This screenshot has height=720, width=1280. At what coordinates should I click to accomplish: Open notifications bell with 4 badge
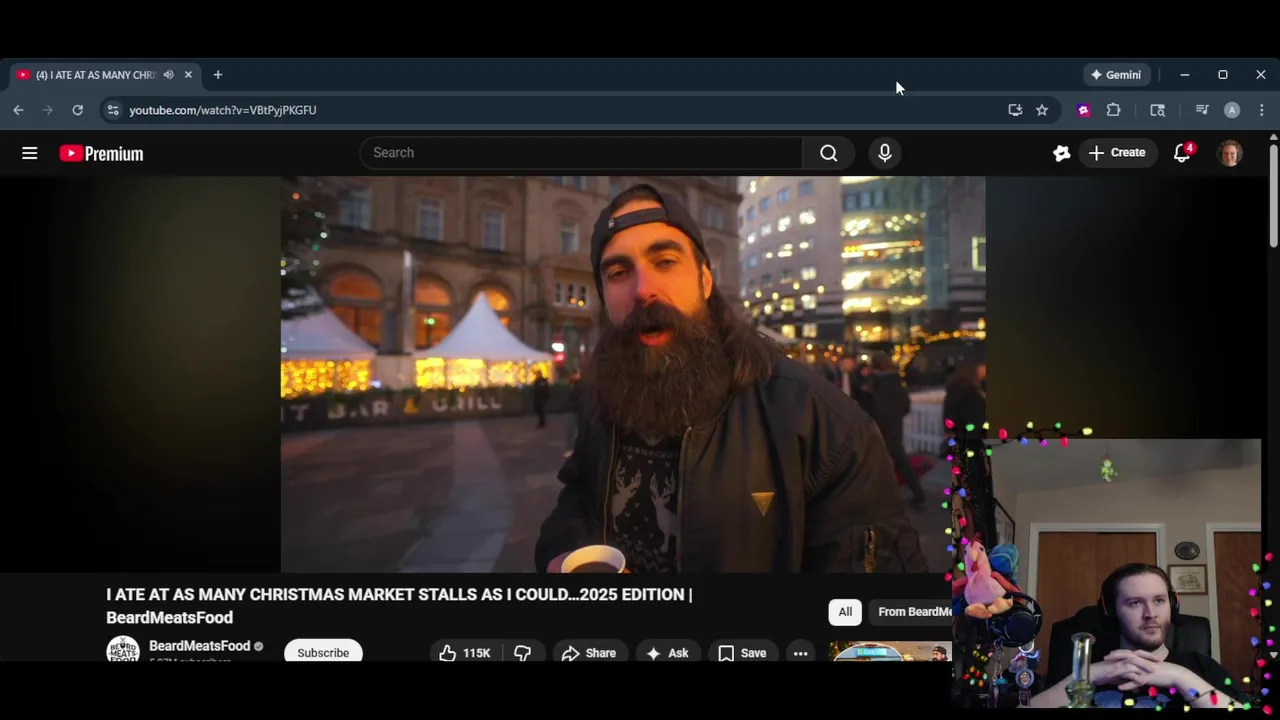1183,153
